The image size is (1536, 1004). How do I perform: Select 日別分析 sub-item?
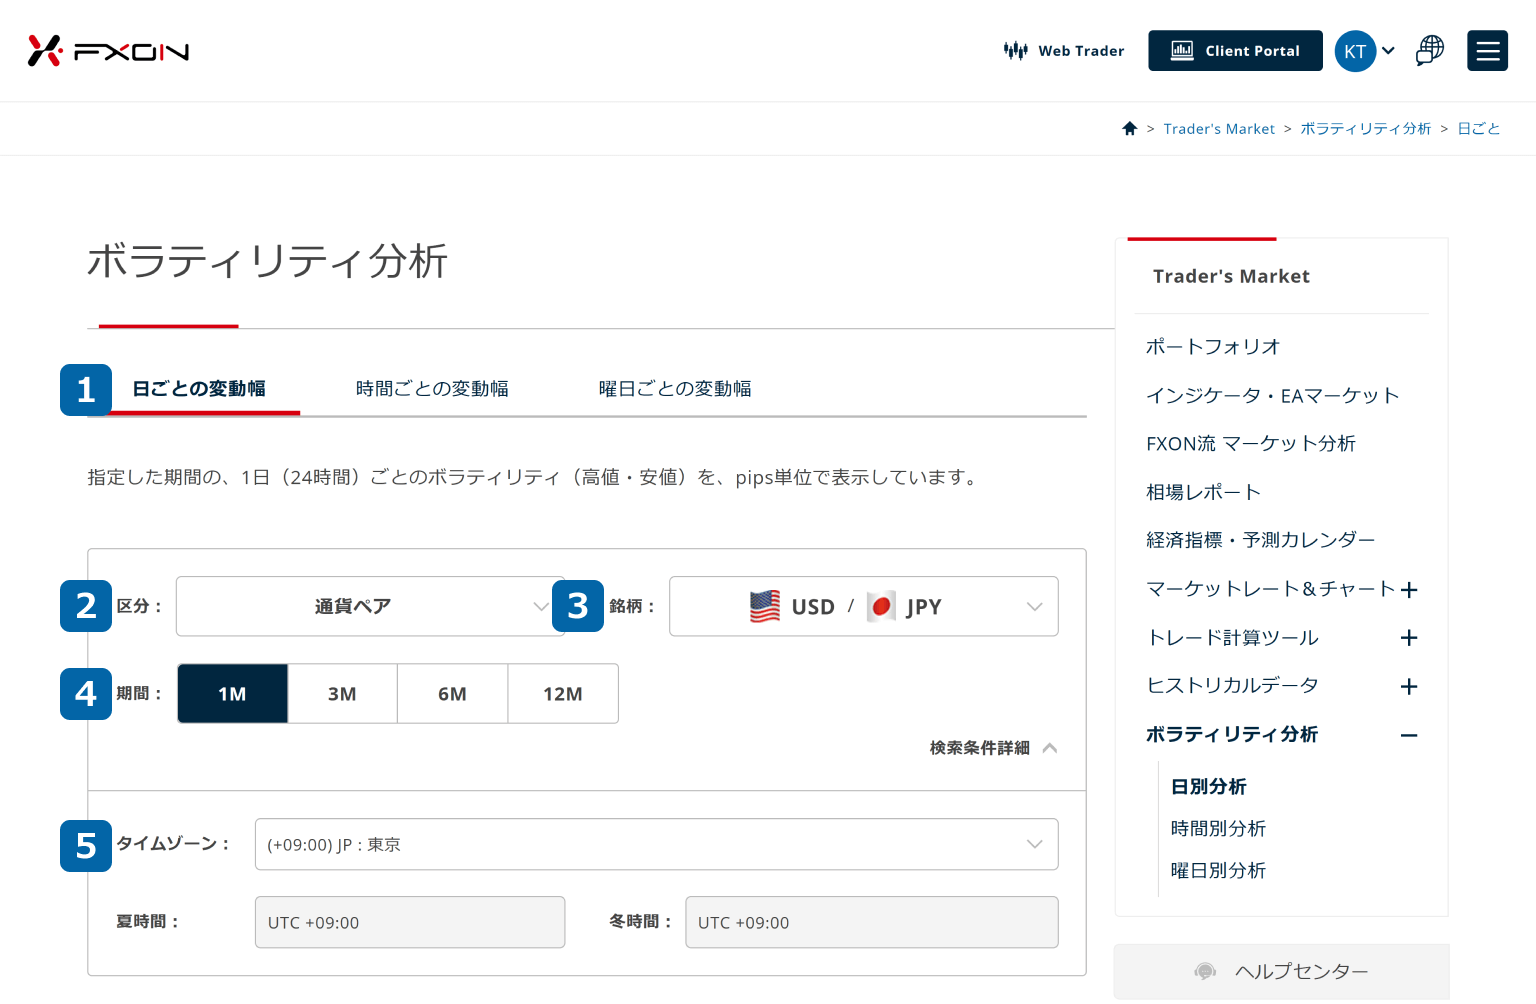pos(1208,787)
